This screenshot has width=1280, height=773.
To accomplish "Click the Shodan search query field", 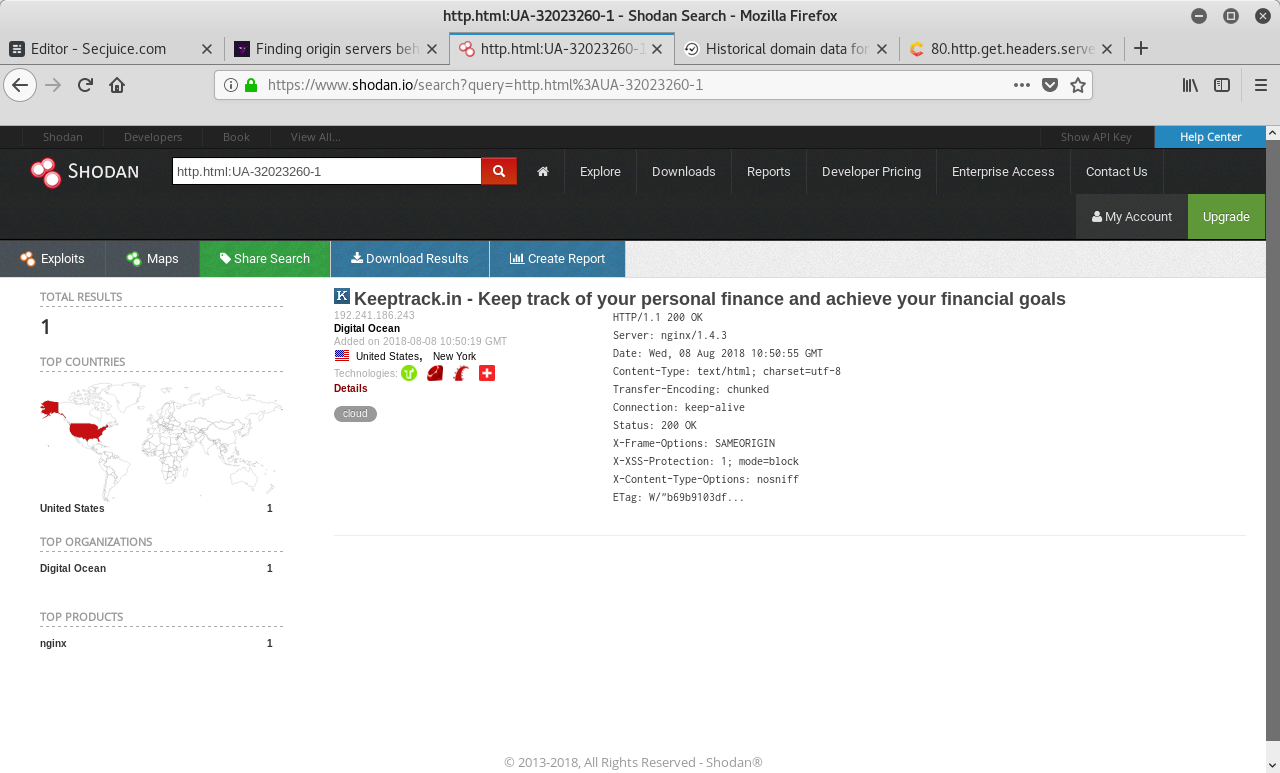I will [x=326, y=171].
